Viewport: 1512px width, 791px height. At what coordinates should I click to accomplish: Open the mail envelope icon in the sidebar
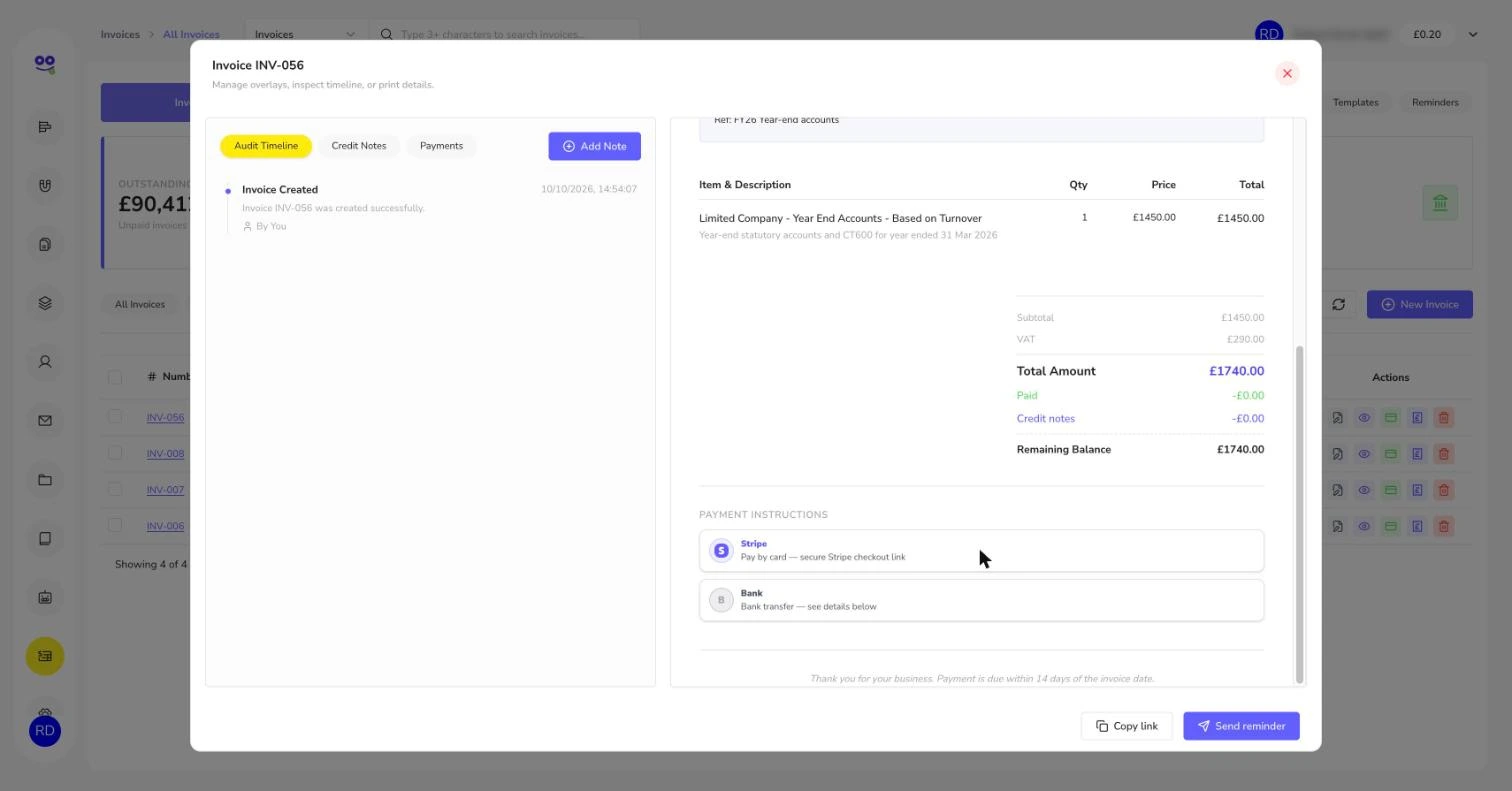45,421
